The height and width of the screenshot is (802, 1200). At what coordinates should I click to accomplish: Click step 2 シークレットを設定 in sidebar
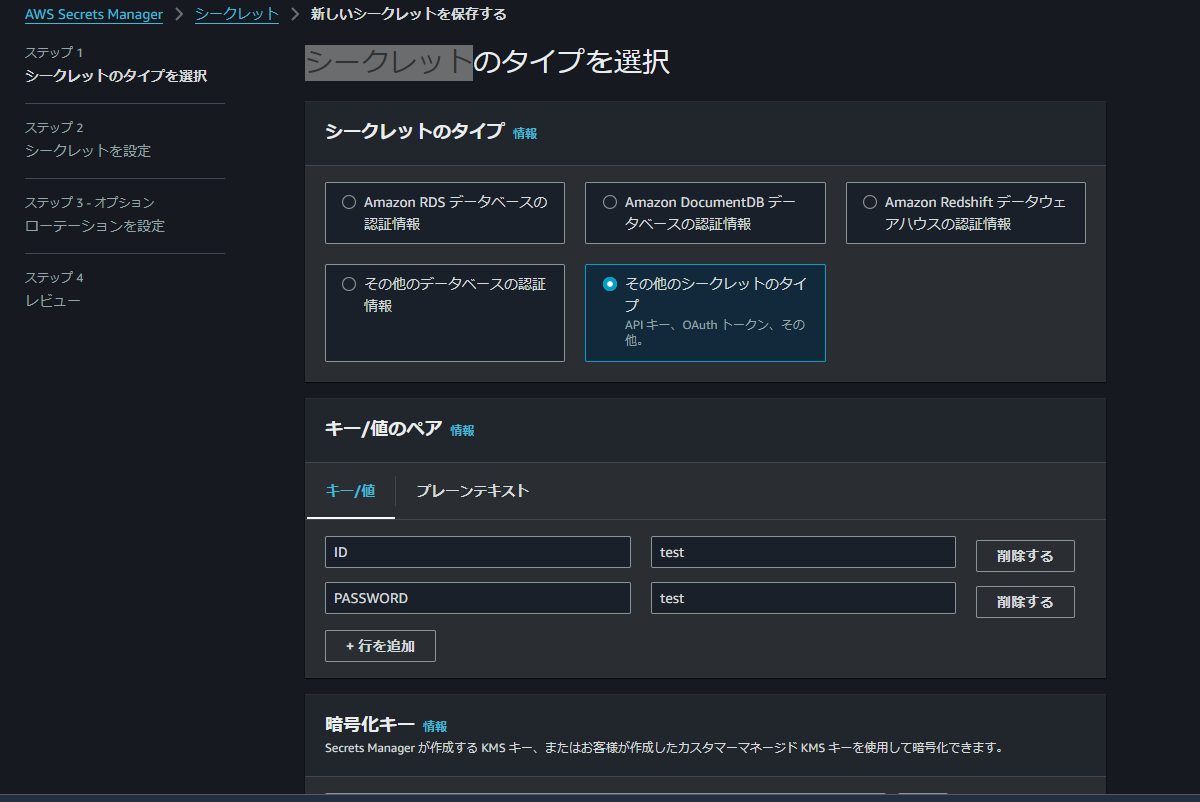(x=88, y=151)
